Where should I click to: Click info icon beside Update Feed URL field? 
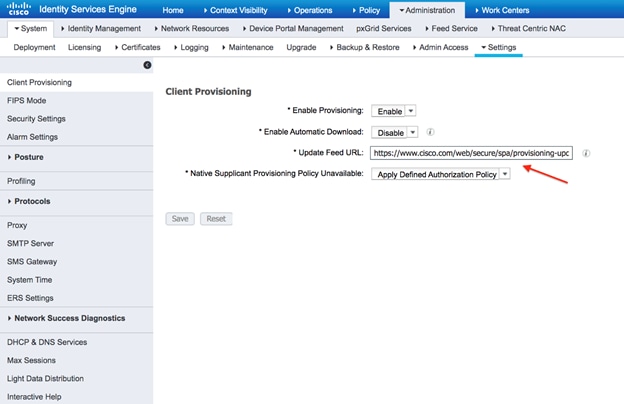click(586, 153)
